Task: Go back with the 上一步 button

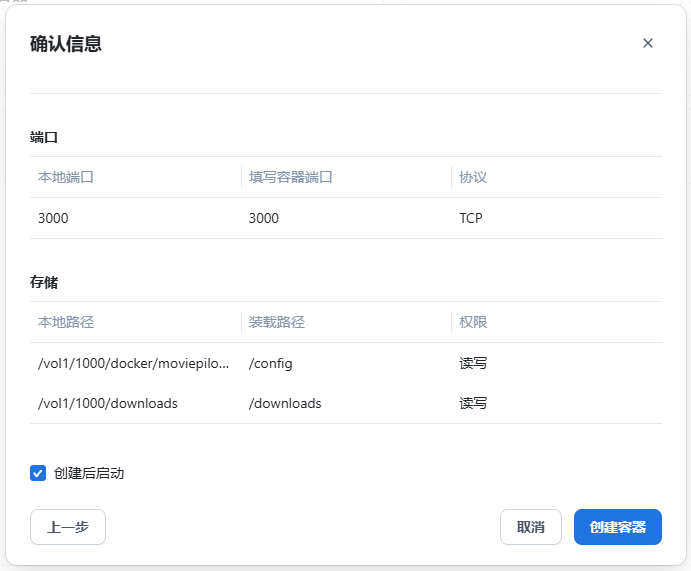Action: [x=68, y=527]
